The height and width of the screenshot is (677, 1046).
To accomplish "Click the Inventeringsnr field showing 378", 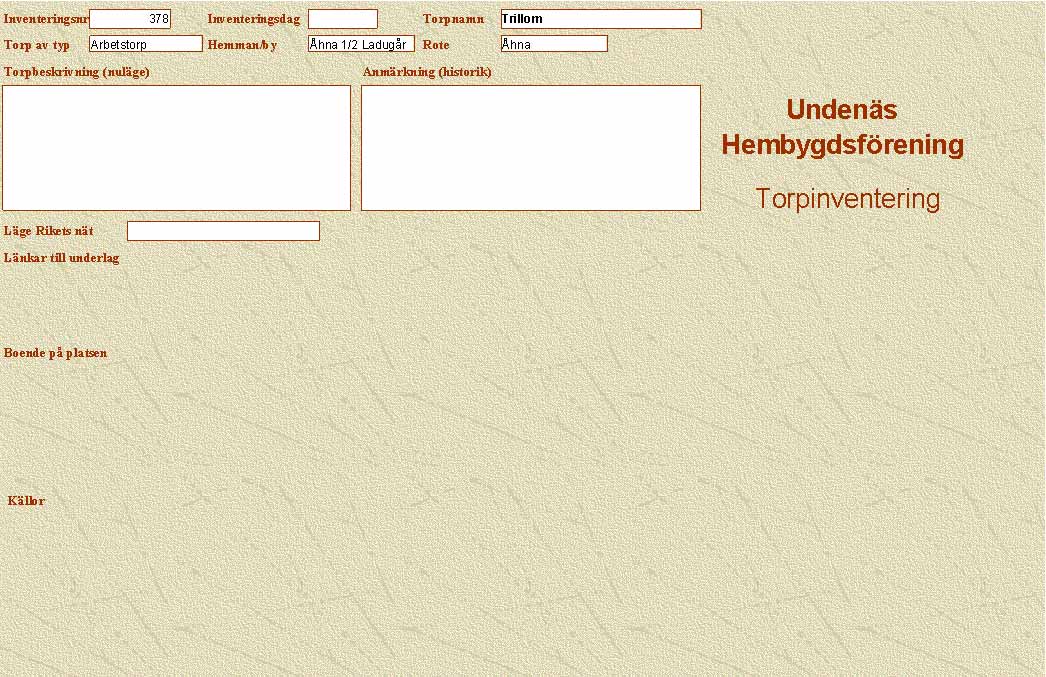I will (130, 19).
